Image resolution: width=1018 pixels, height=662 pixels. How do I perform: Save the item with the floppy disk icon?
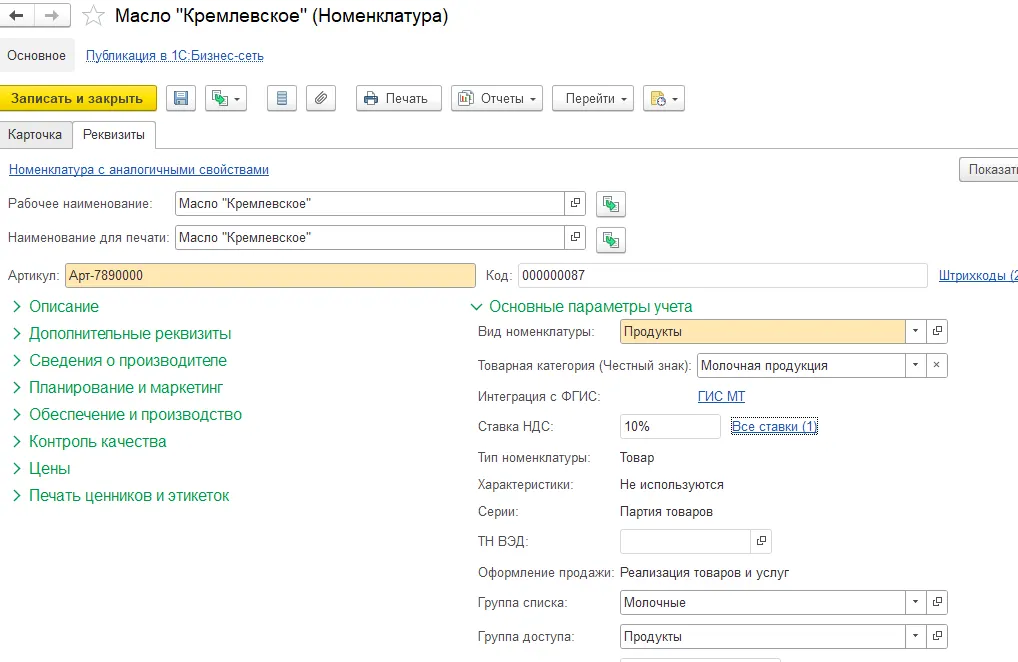click(x=181, y=99)
